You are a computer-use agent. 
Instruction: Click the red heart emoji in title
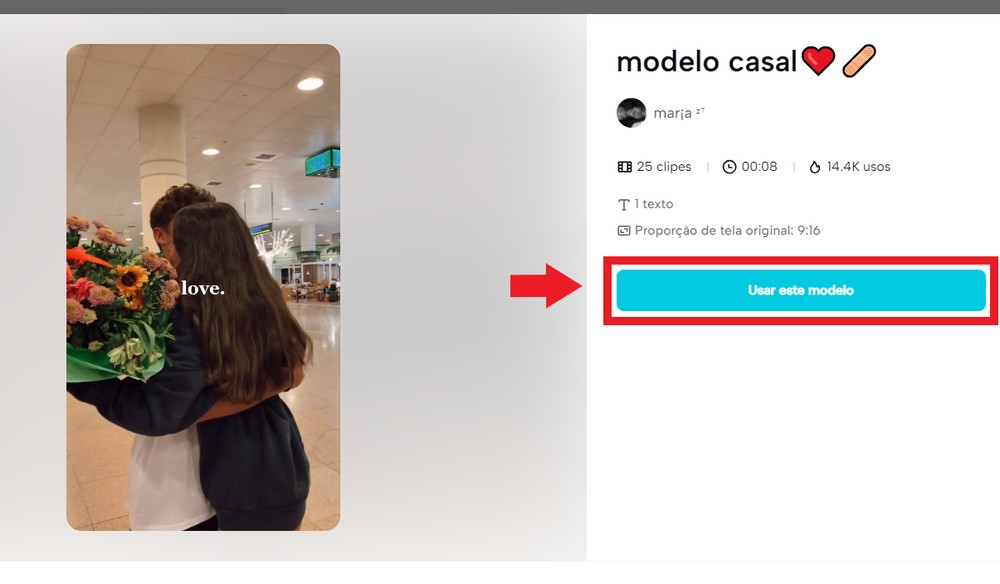[818, 61]
